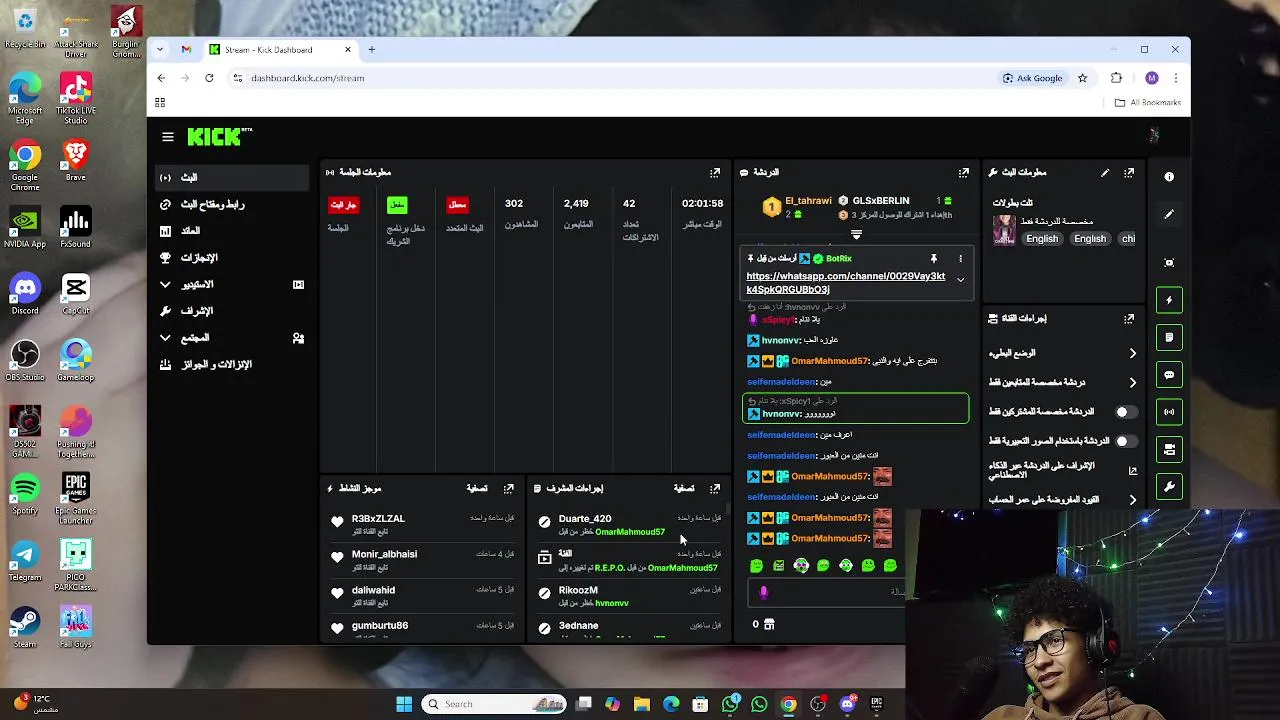Click the focus frame icon in right sidebar
Screen dimensions: 1280x720
click(x=1169, y=263)
